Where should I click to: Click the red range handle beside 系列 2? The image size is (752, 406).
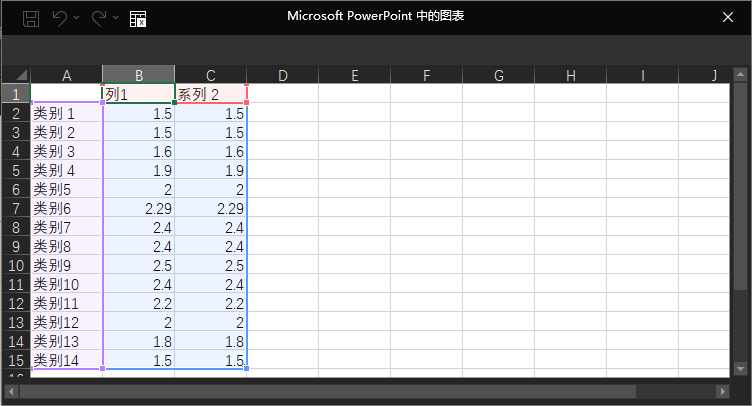pyautogui.click(x=247, y=102)
